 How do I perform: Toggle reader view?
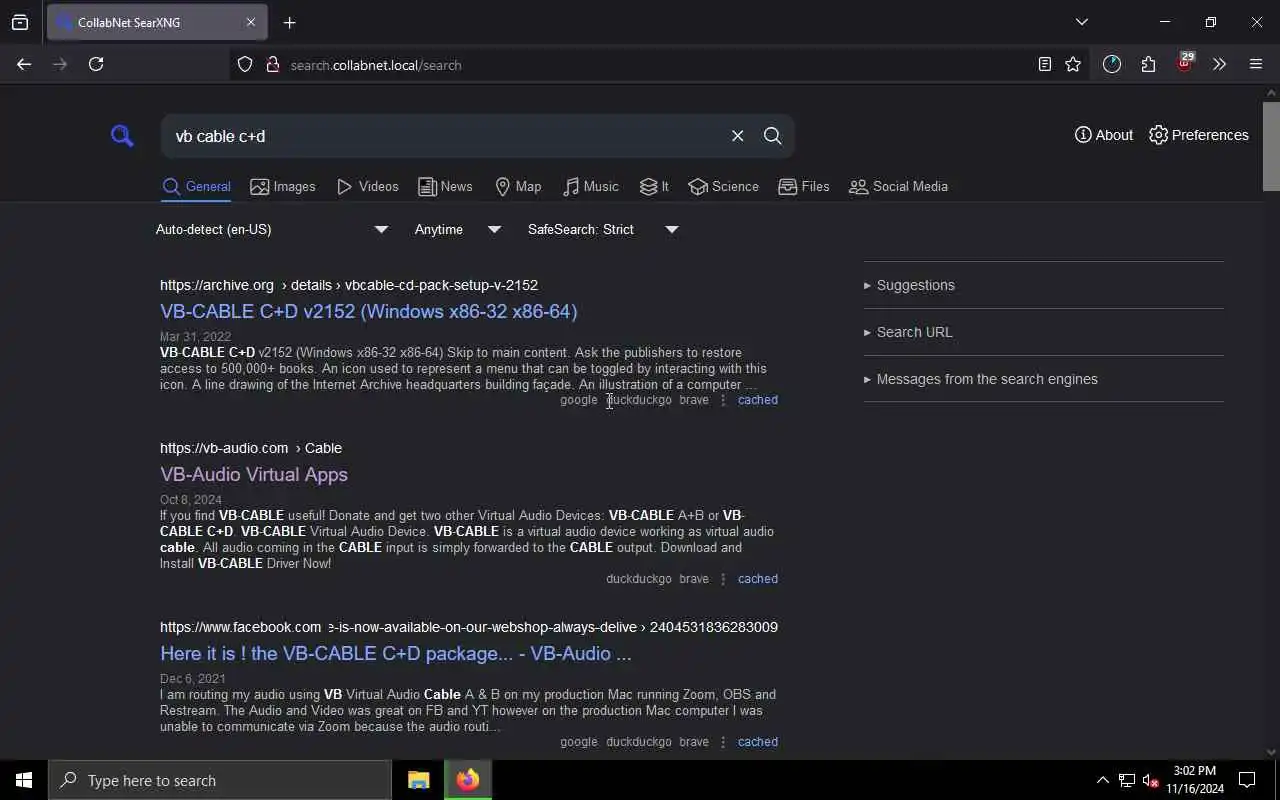[1044, 64]
